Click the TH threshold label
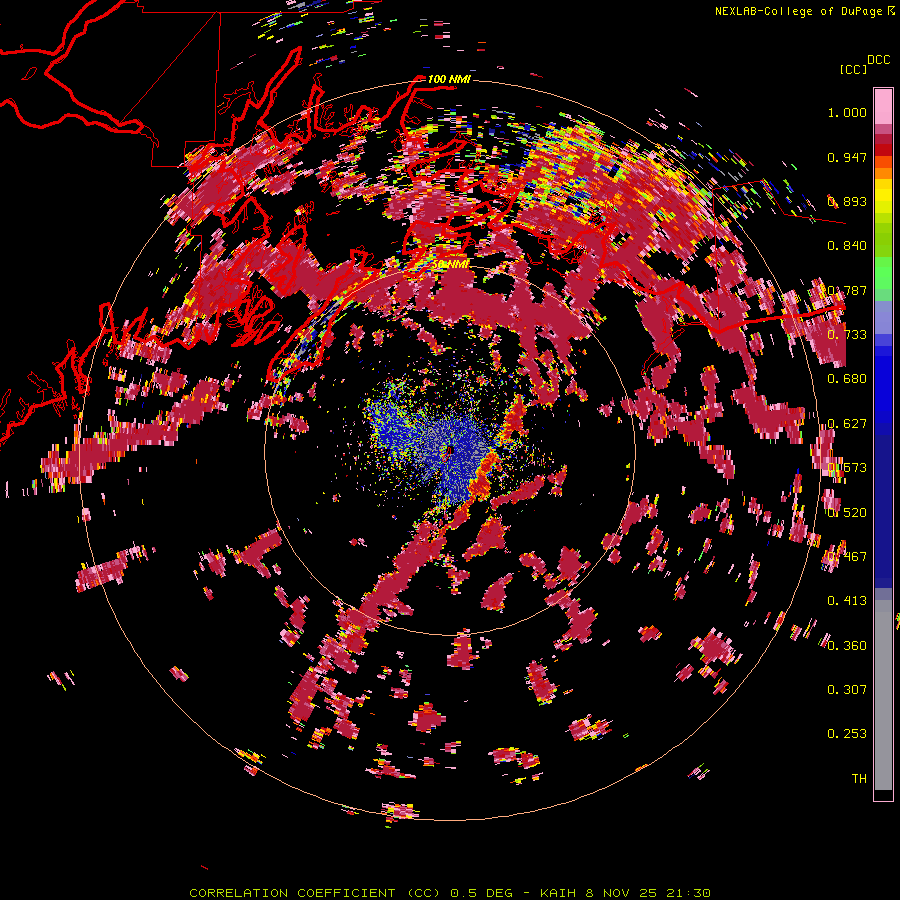The image size is (900, 900). pyautogui.click(x=859, y=779)
